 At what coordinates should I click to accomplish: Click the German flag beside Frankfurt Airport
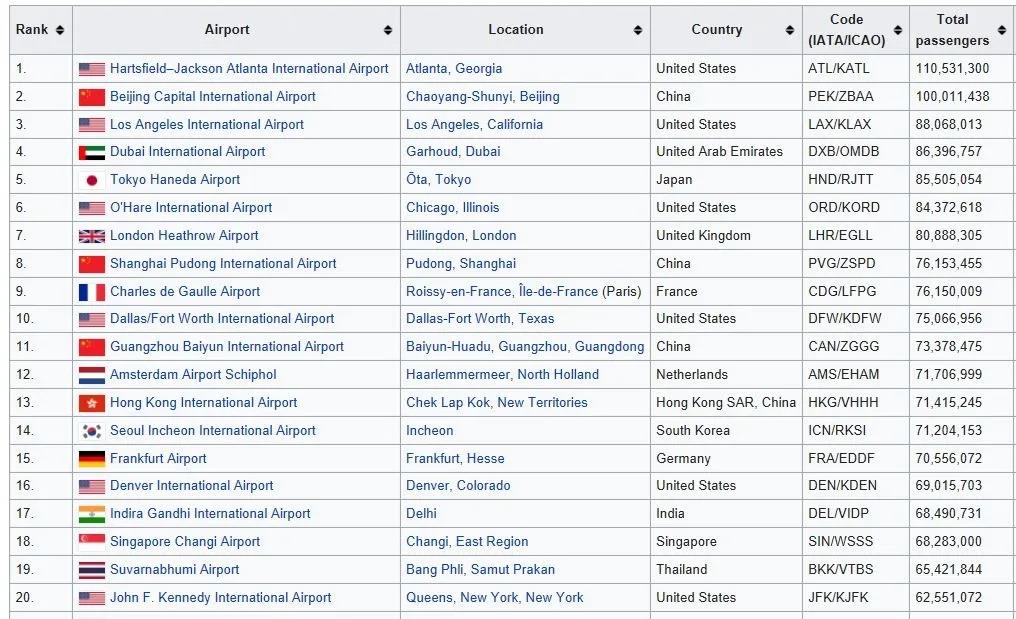click(x=92, y=460)
